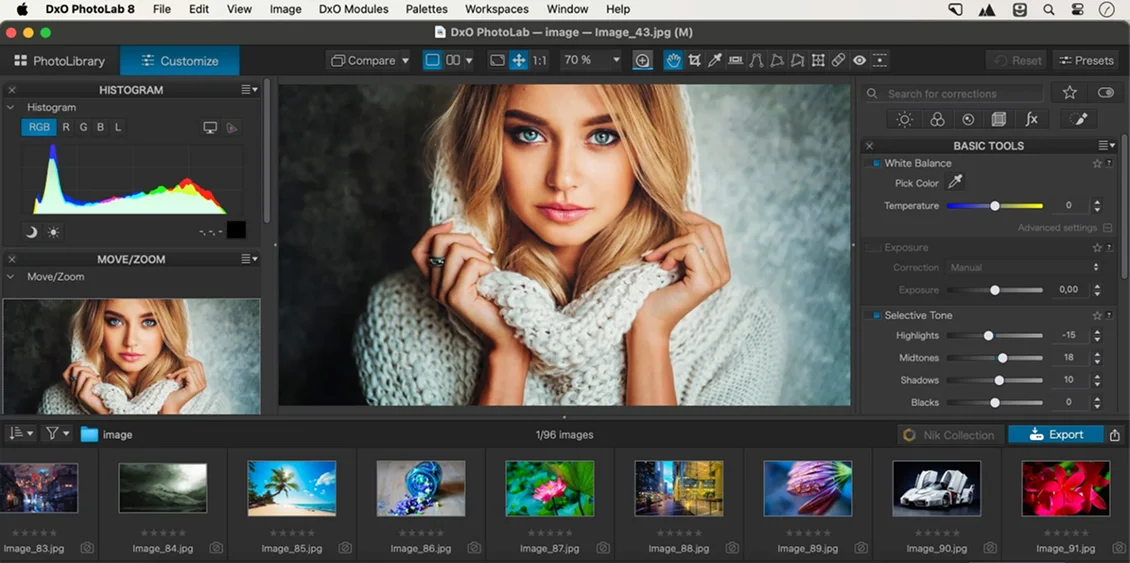Screen dimensions: 1130x563
Task: Open the Workspaces menu
Action: [x=497, y=9]
